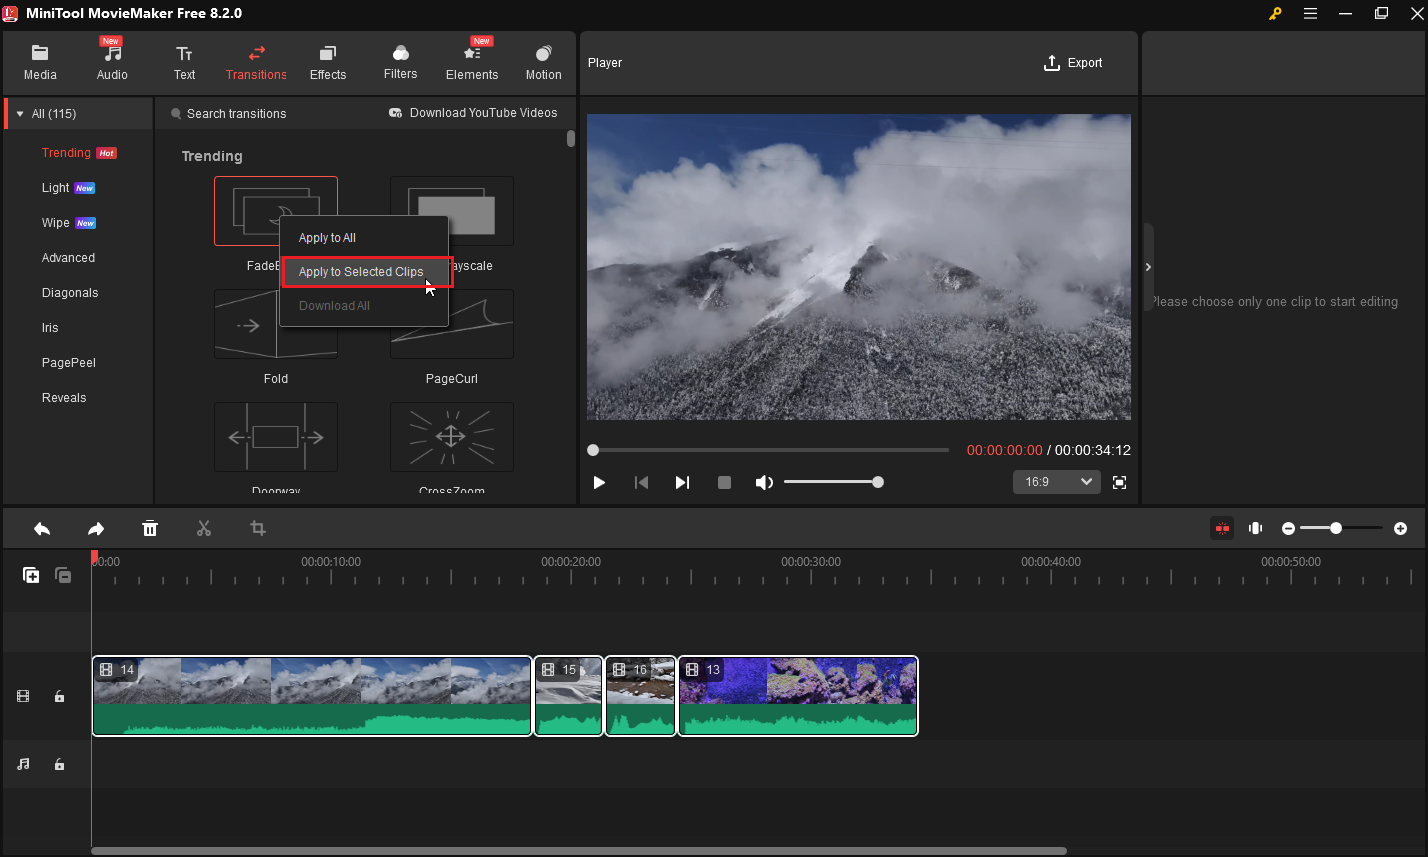Toggle the video track lock
This screenshot has height=857, width=1428.
point(59,696)
